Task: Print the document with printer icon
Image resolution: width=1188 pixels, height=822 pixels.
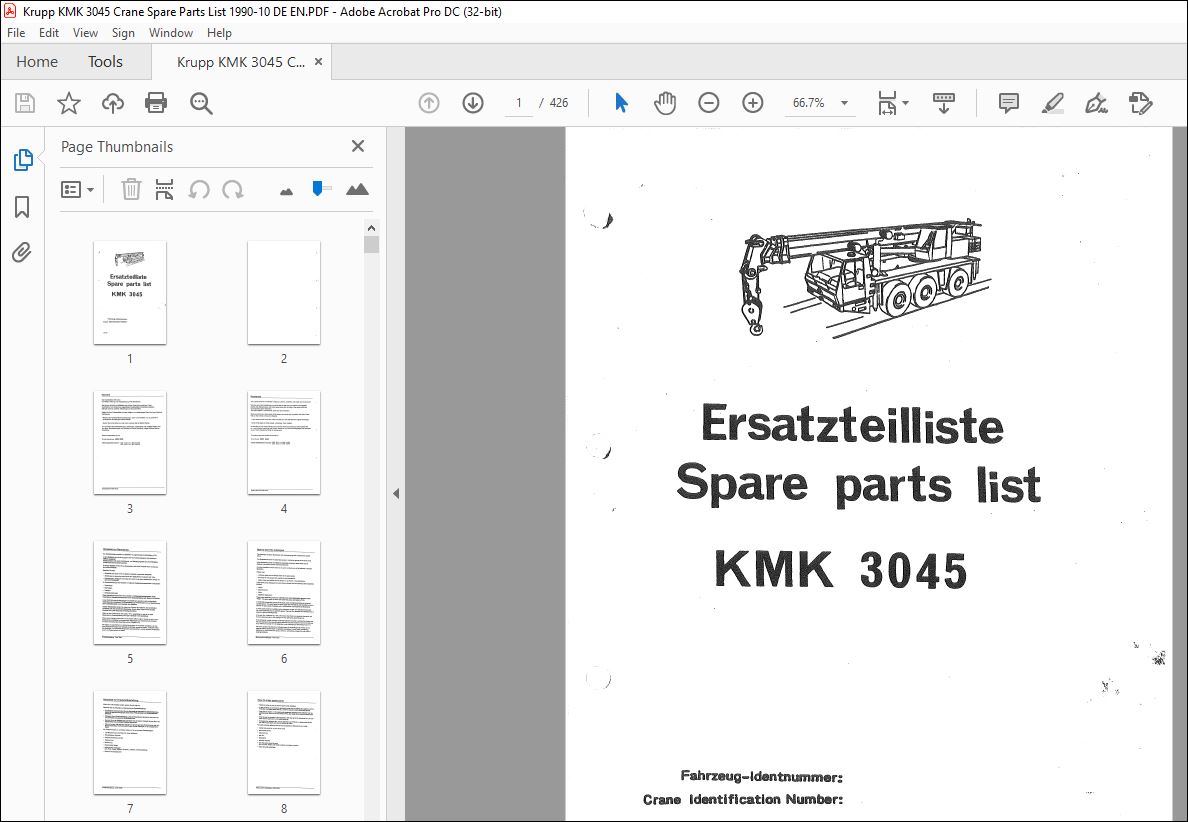Action: [156, 103]
